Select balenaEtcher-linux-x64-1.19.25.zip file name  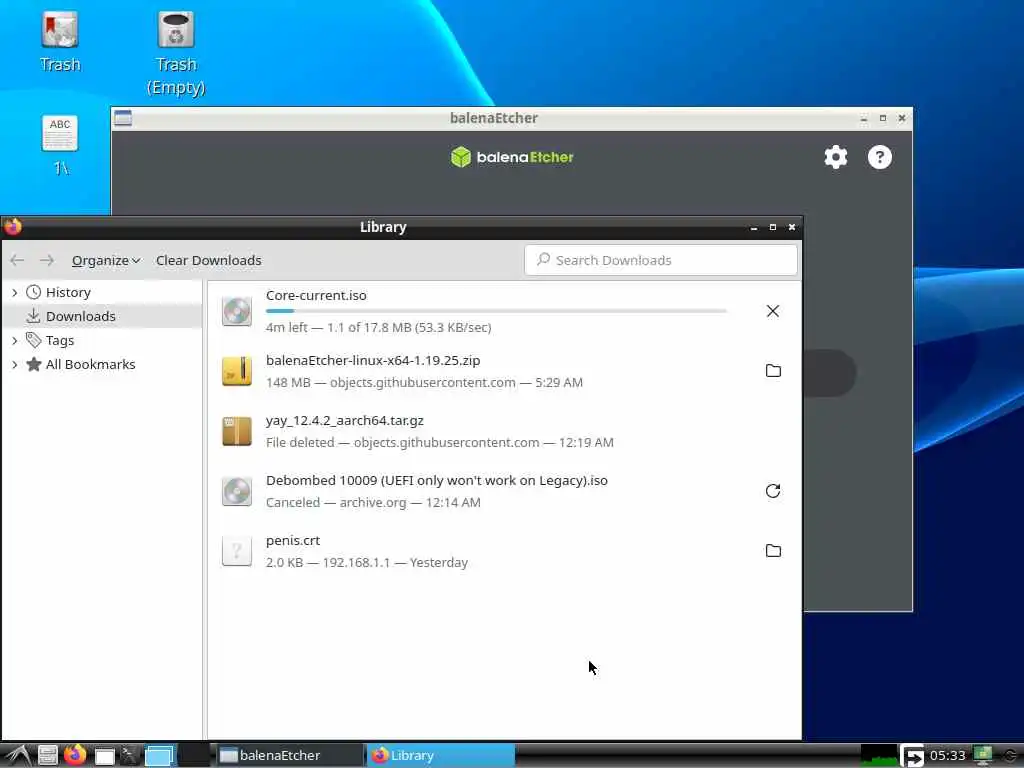pos(373,360)
